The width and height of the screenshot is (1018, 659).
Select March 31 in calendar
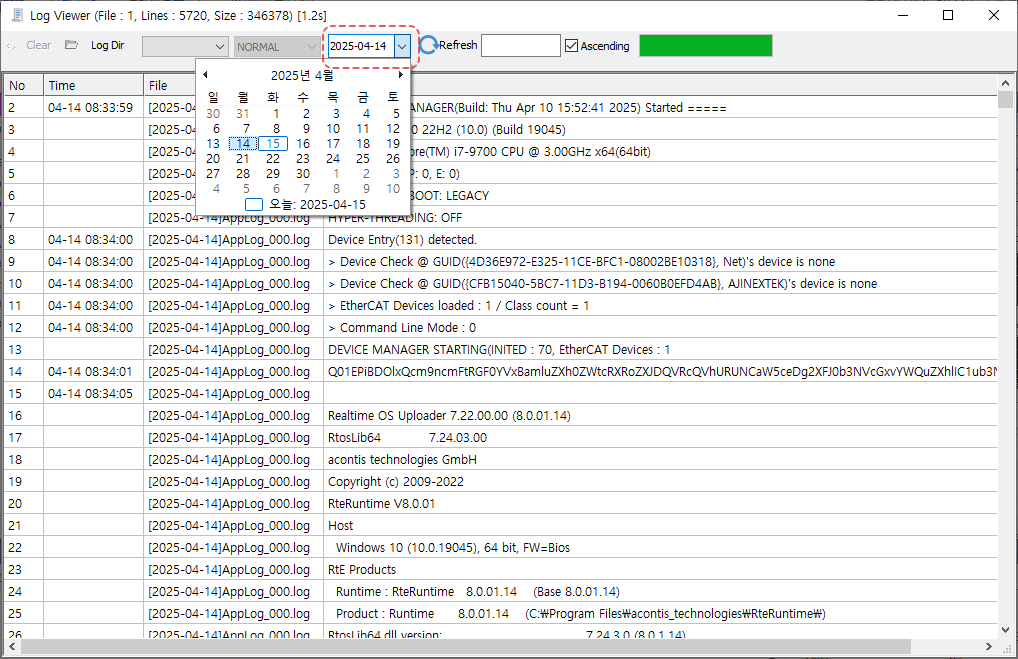click(243, 114)
